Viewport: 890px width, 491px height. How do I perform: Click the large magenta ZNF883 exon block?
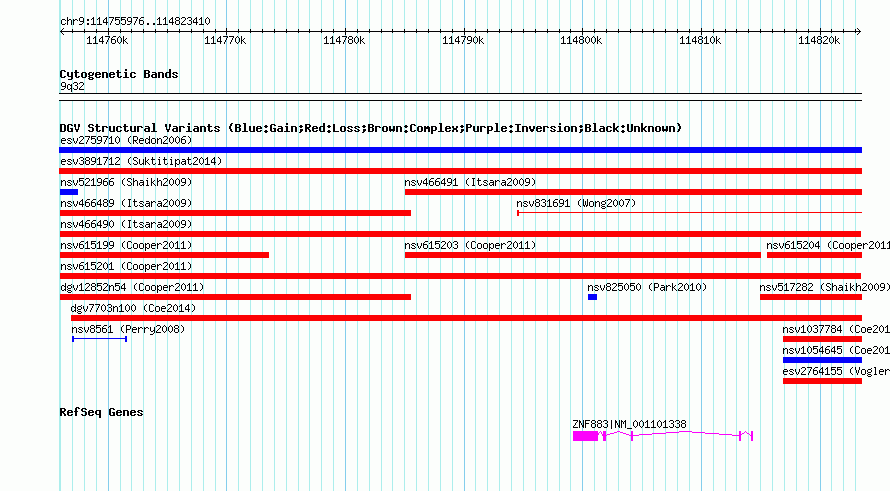(585, 436)
